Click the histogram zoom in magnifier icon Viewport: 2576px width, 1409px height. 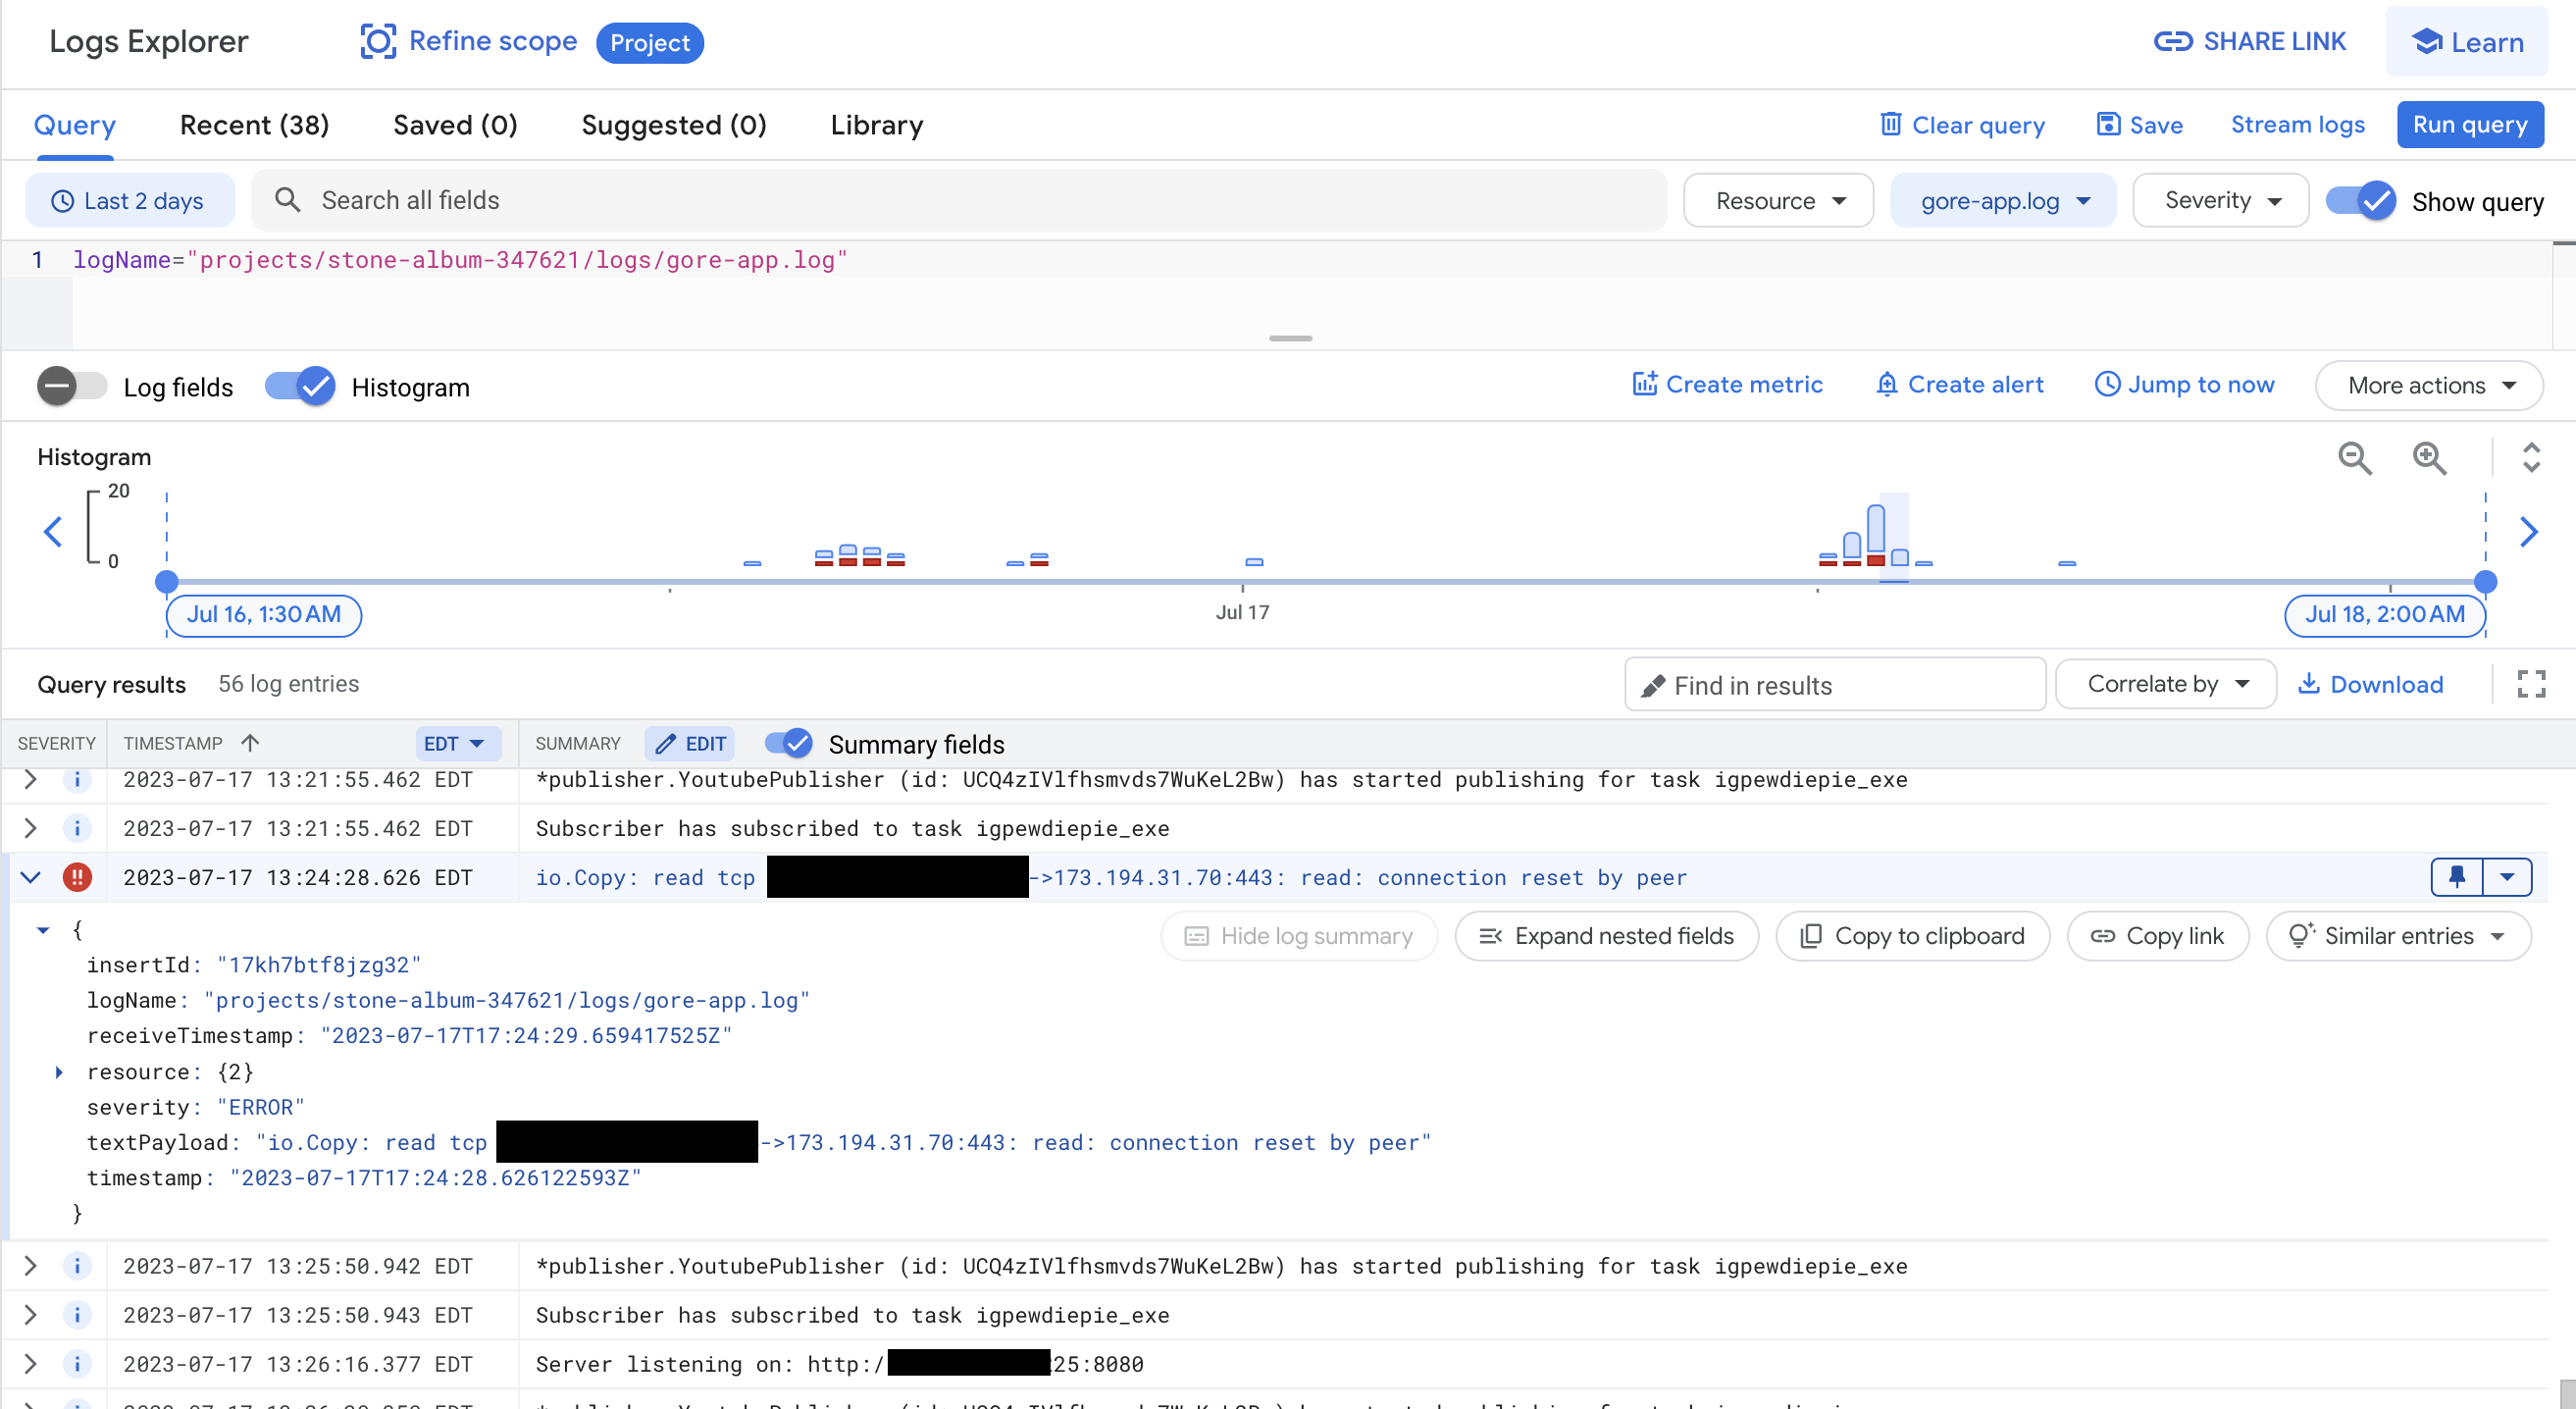(2429, 458)
